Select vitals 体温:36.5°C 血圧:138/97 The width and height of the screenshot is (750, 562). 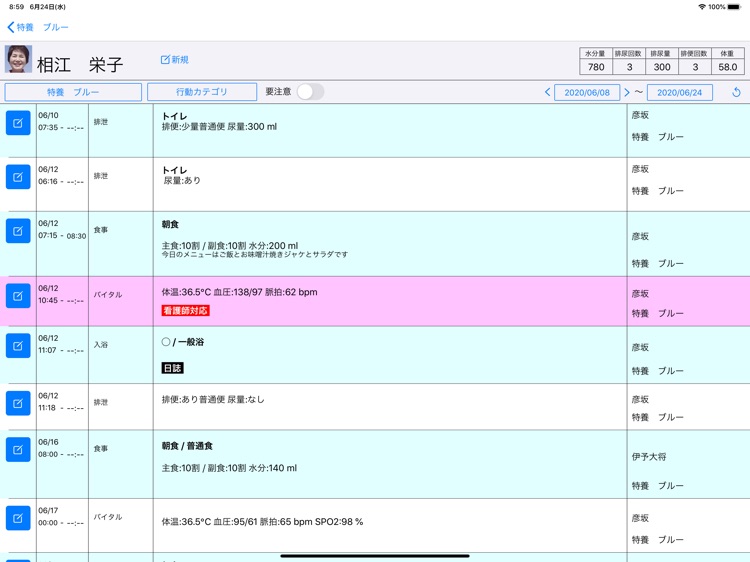coord(240,292)
